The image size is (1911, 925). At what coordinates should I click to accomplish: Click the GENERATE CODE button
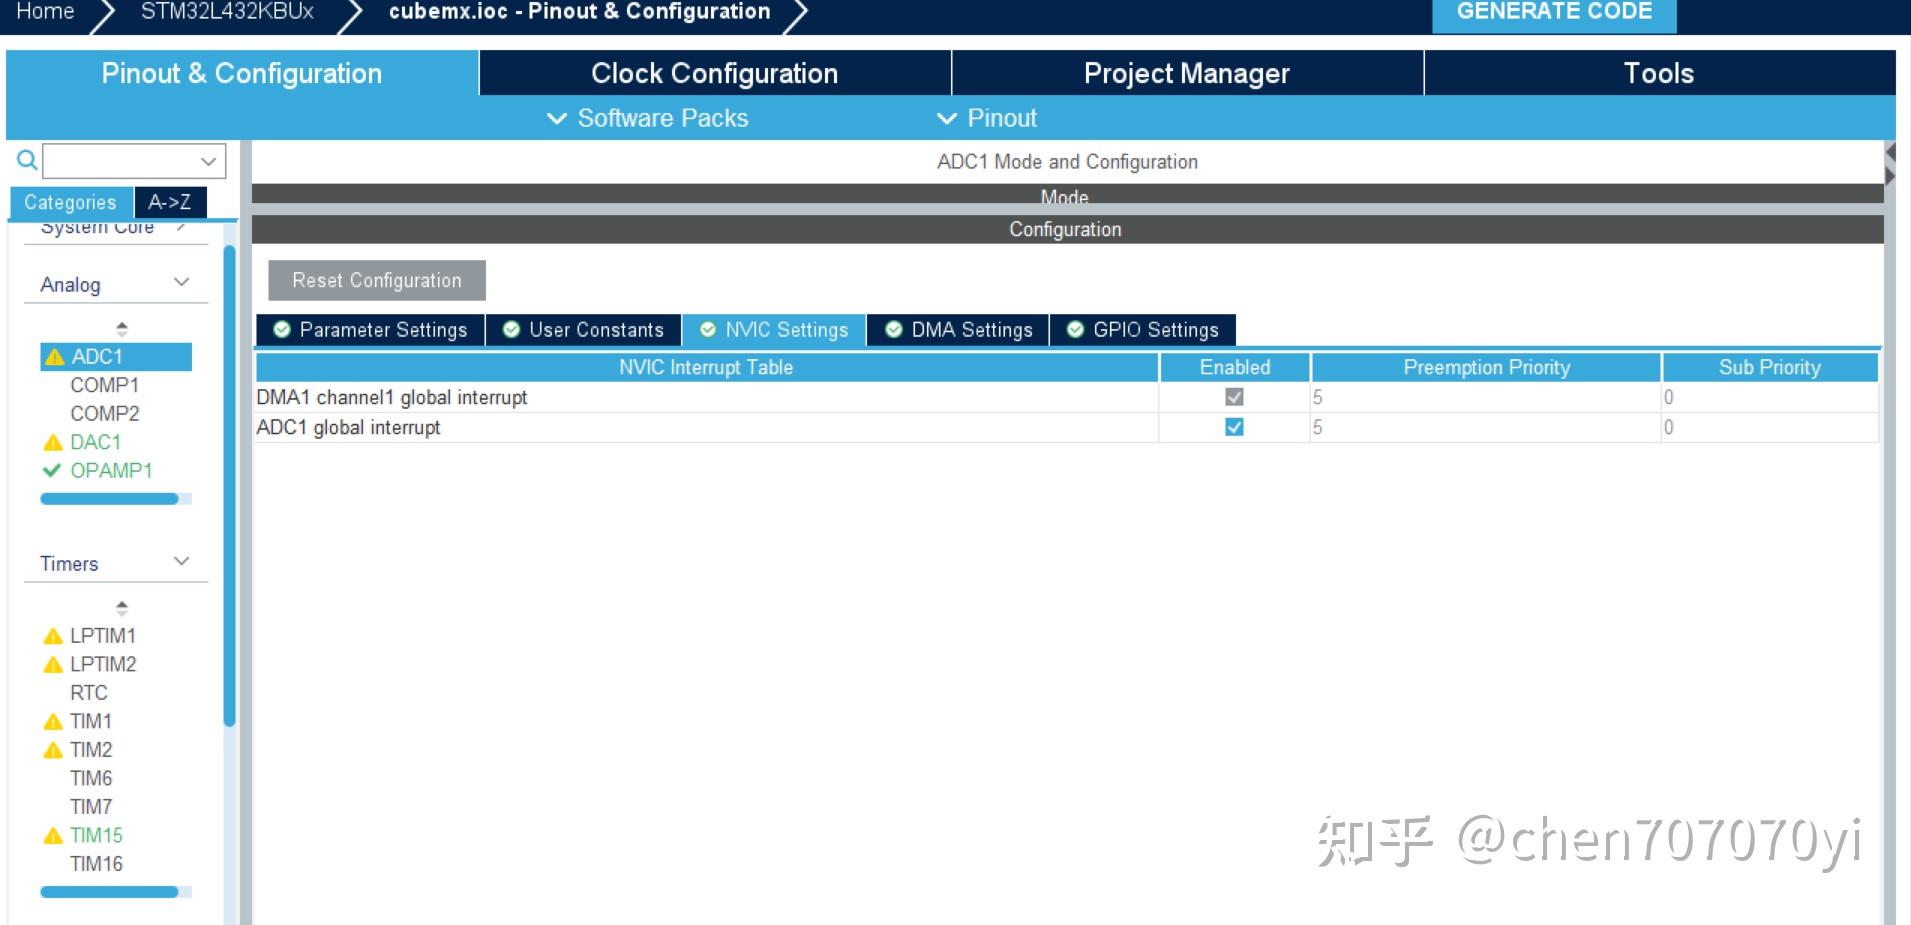[1554, 14]
